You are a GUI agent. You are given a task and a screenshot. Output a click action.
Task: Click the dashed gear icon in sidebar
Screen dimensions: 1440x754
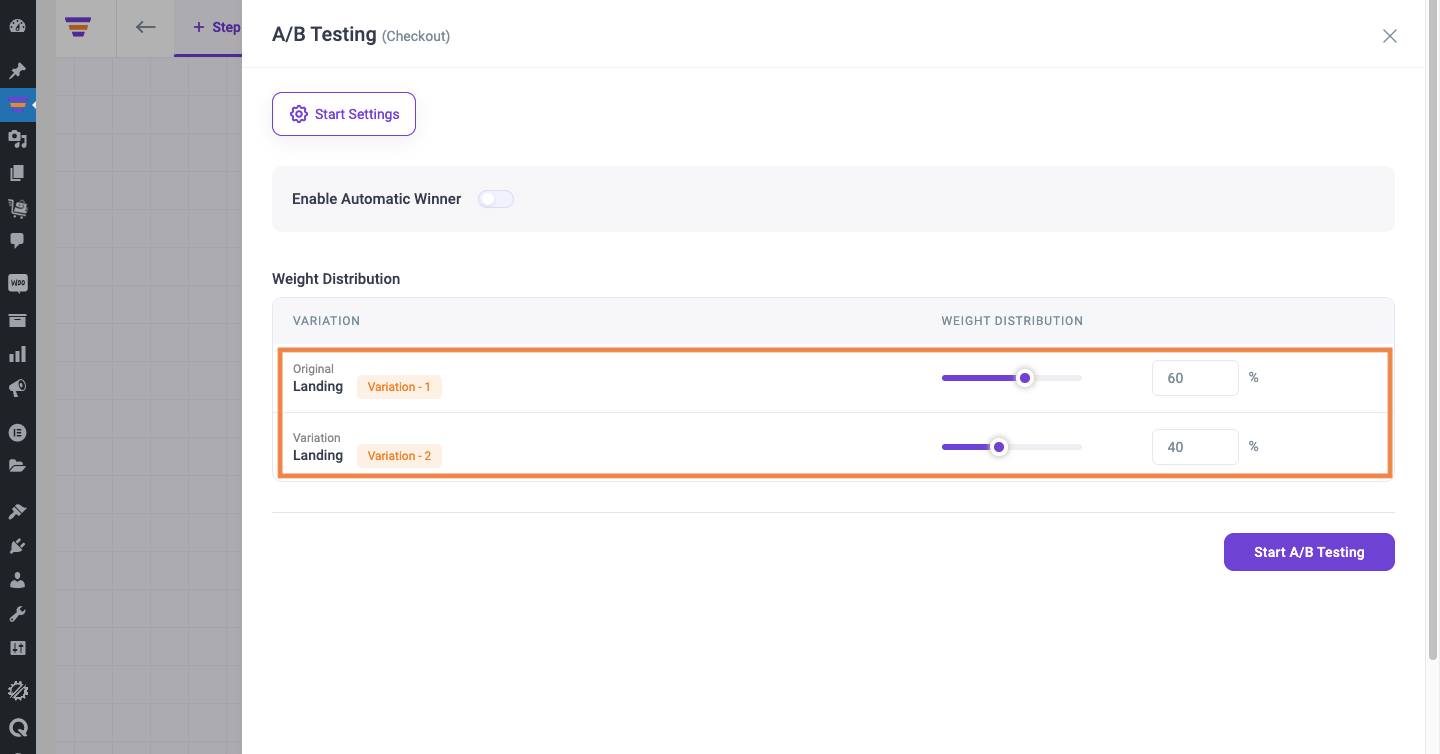click(x=17, y=691)
